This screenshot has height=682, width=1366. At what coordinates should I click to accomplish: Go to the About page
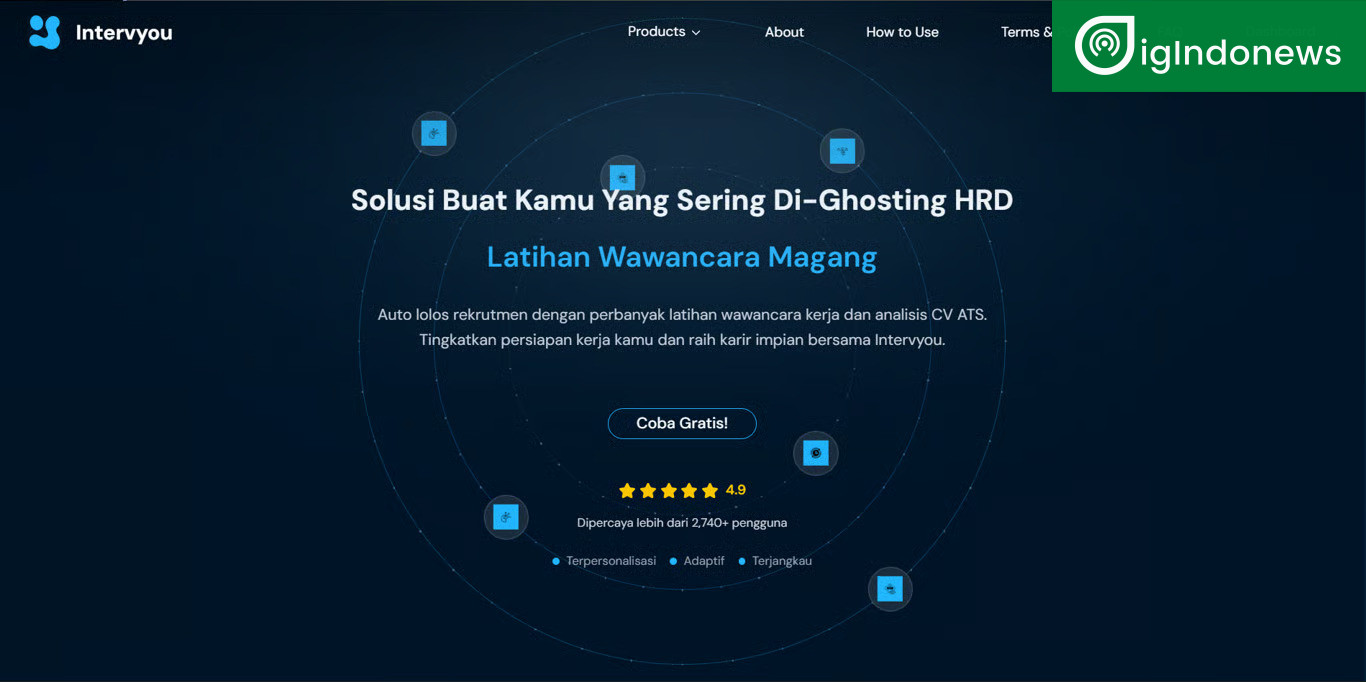point(784,32)
